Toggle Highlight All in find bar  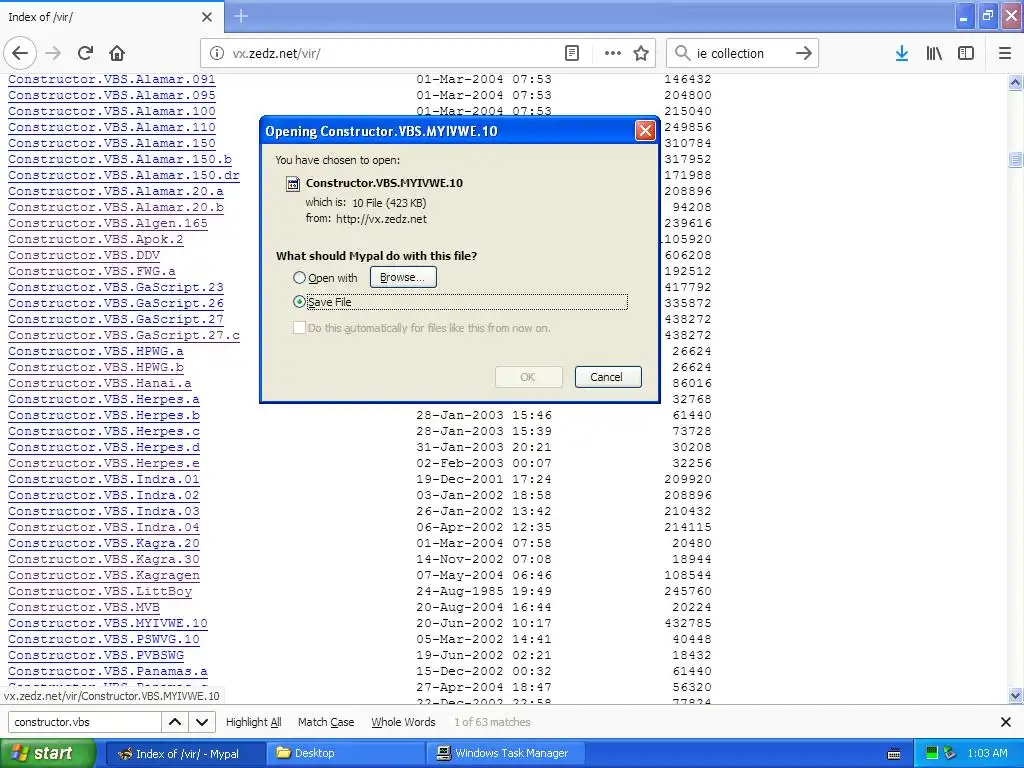pos(253,722)
